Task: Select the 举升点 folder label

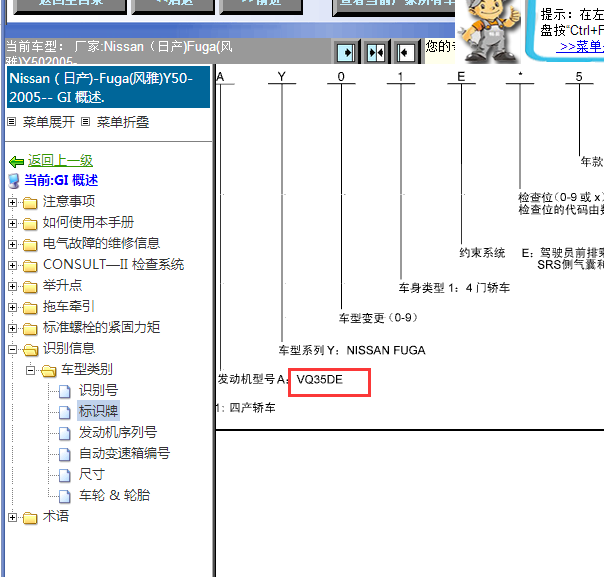Action: [62, 285]
